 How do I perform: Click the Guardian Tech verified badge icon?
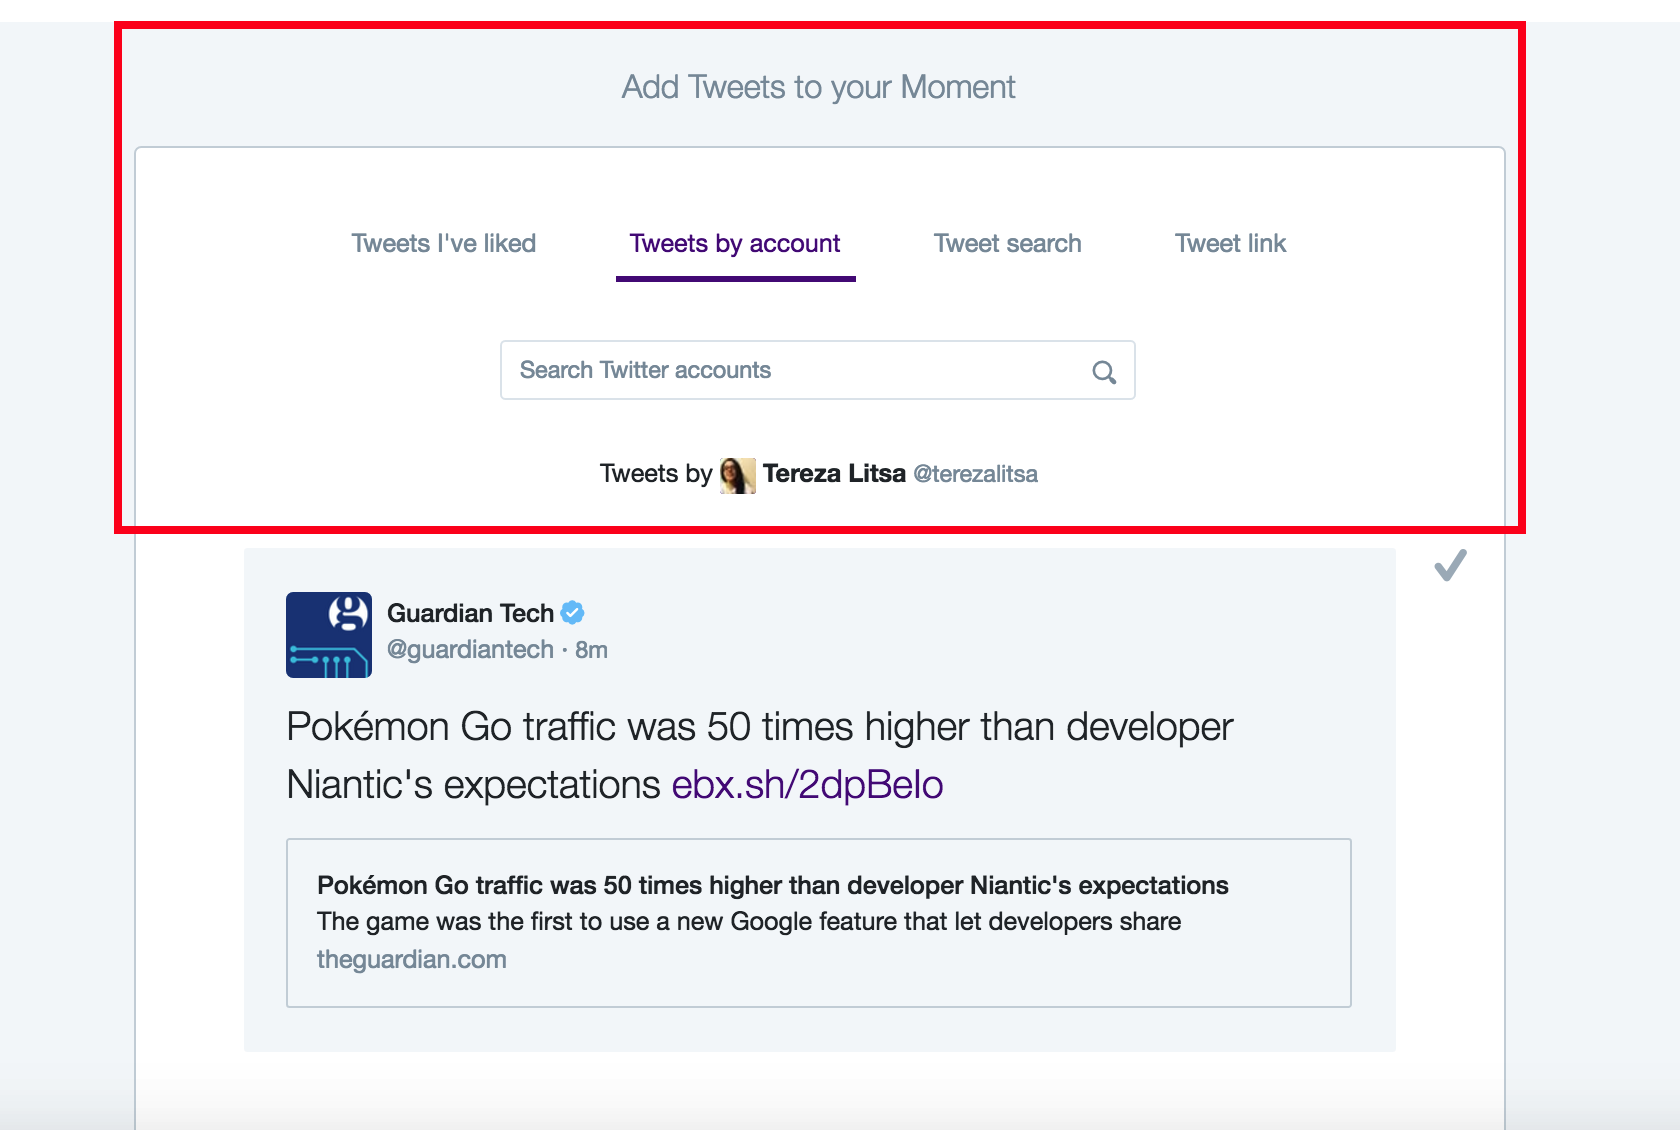[x=572, y=613]
